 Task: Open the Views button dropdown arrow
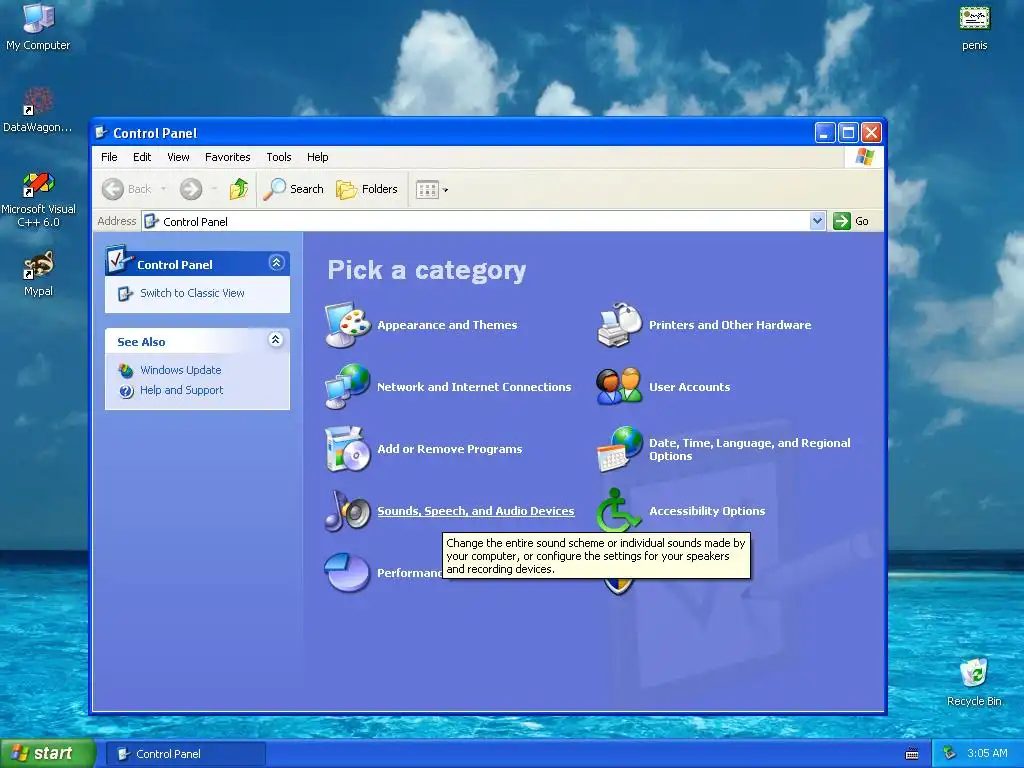(445, 190)
